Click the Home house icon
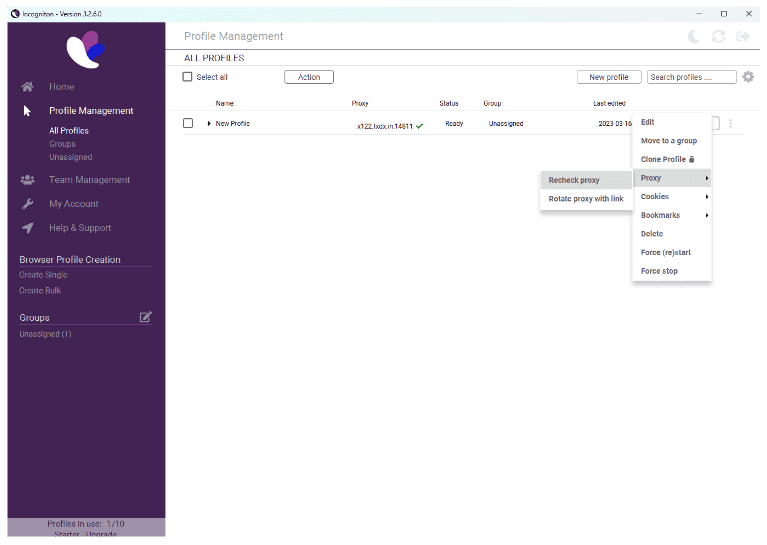 28,87
